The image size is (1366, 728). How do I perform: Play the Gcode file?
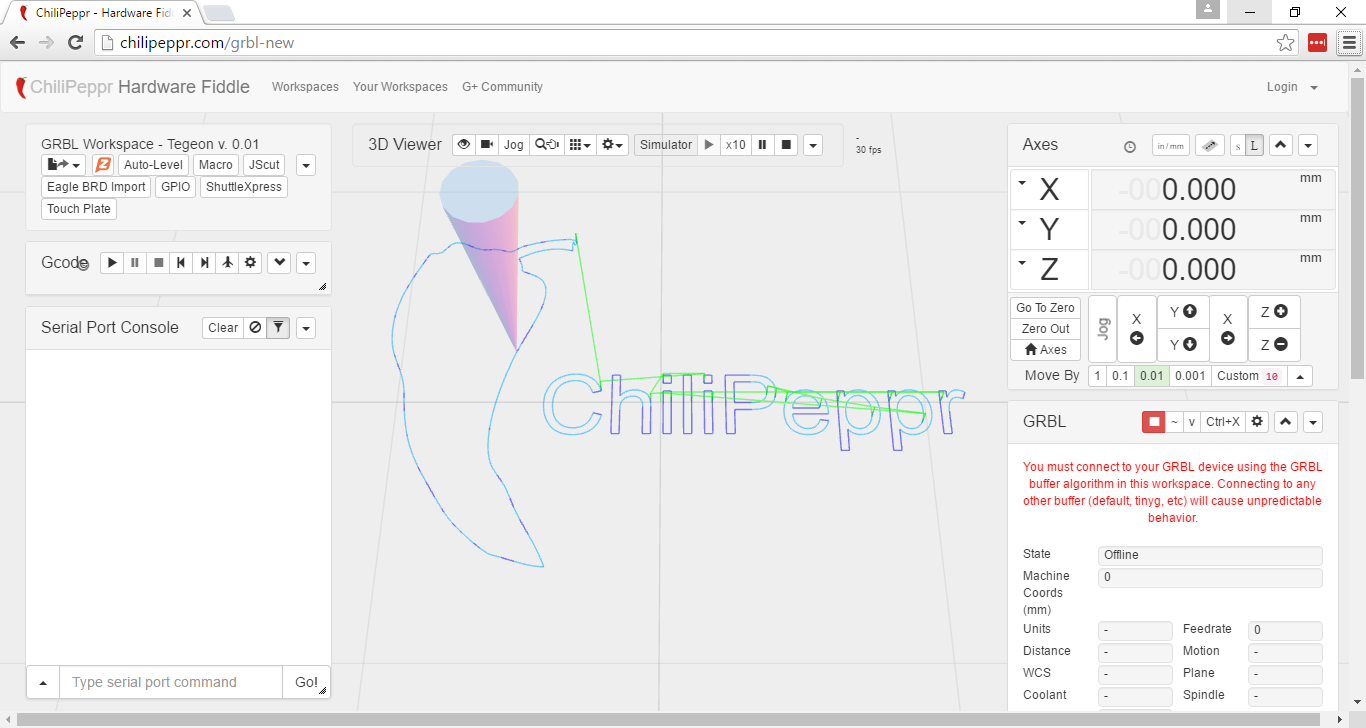[x=112, y=263]
